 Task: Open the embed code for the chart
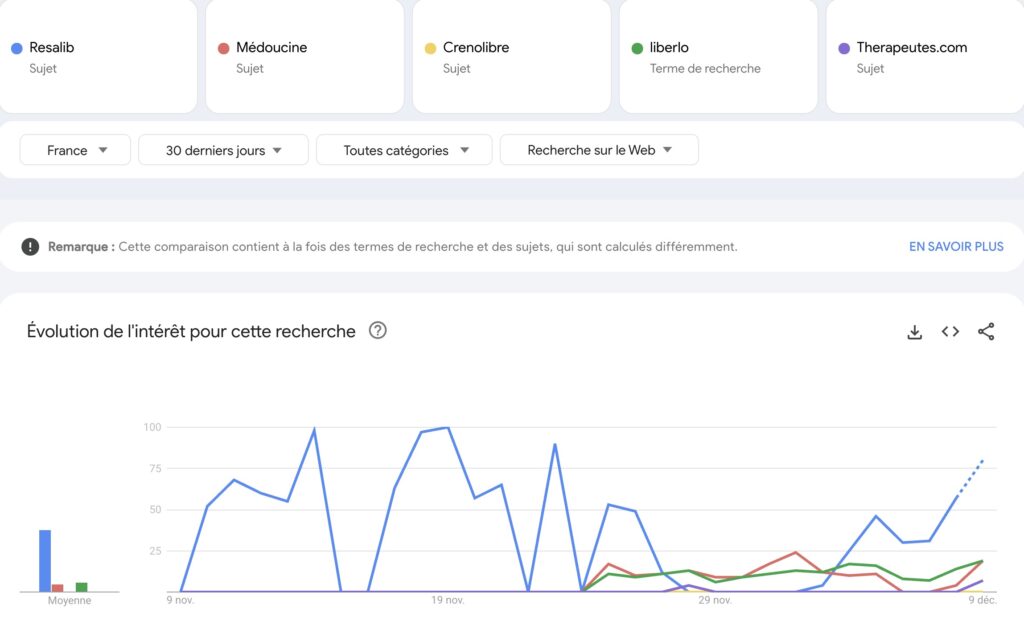click(950, 331)
